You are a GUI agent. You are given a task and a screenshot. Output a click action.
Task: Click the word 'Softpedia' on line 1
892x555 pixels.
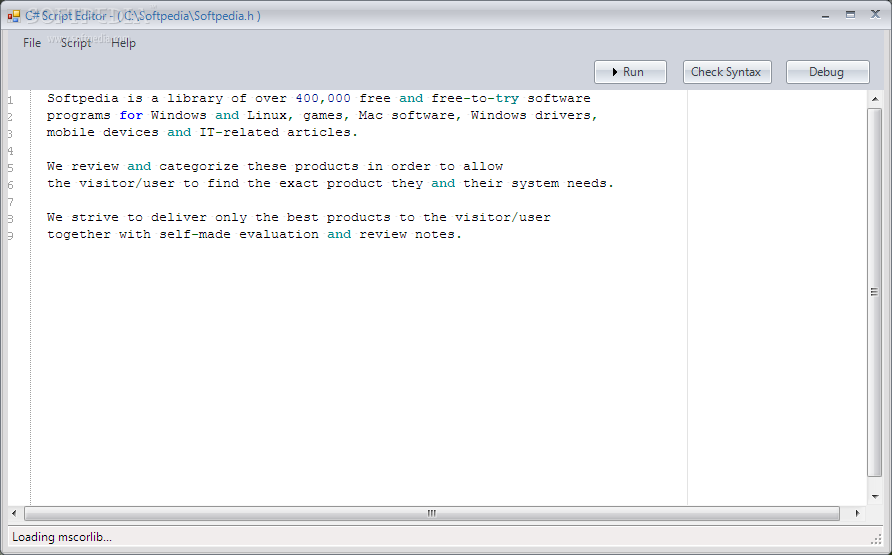click(x=83, y=98)
